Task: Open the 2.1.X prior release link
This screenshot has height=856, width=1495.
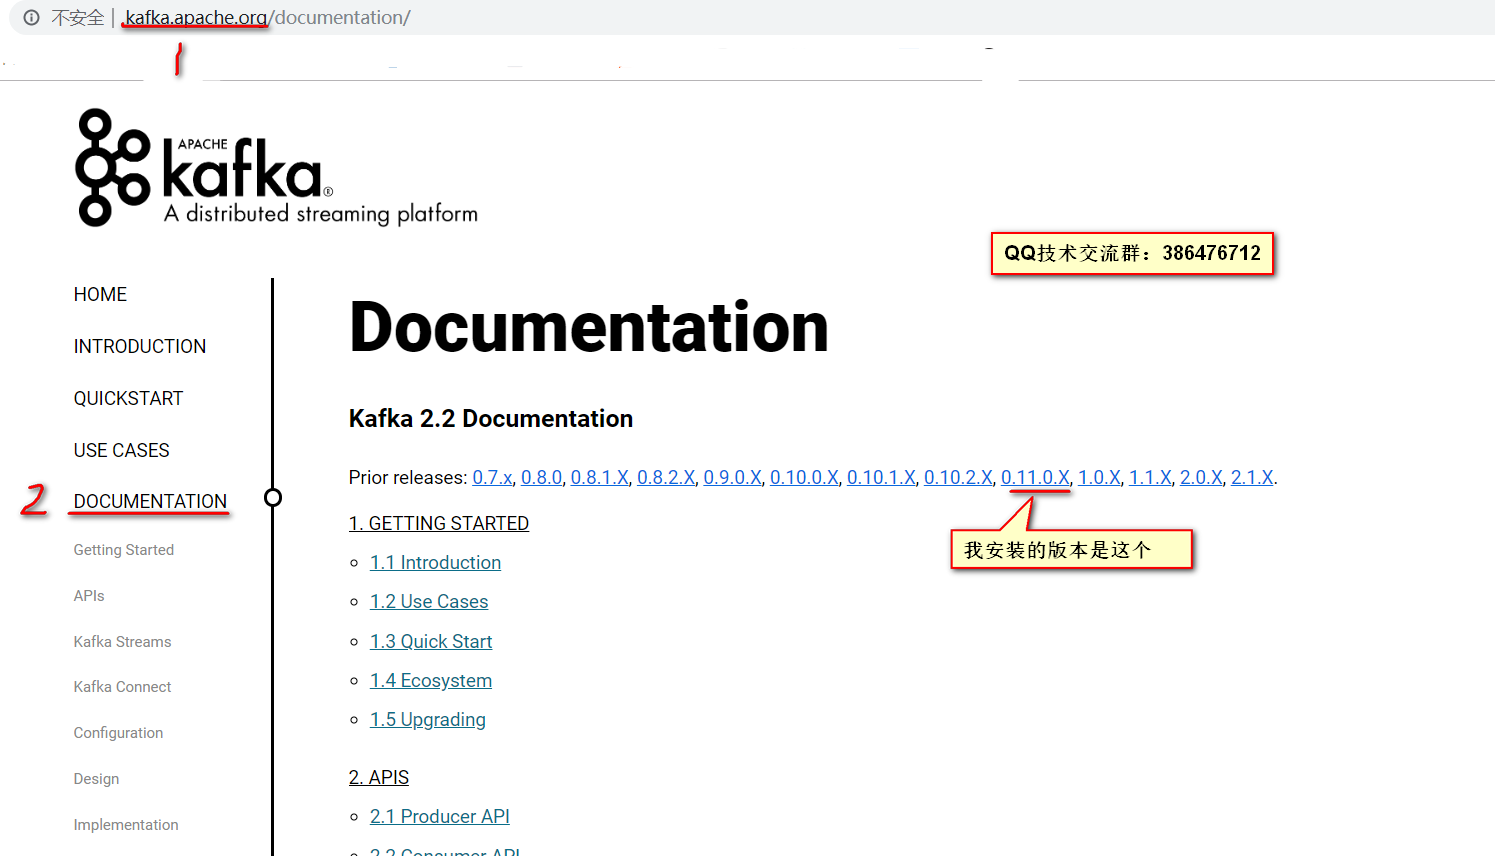Action: 1252,477
